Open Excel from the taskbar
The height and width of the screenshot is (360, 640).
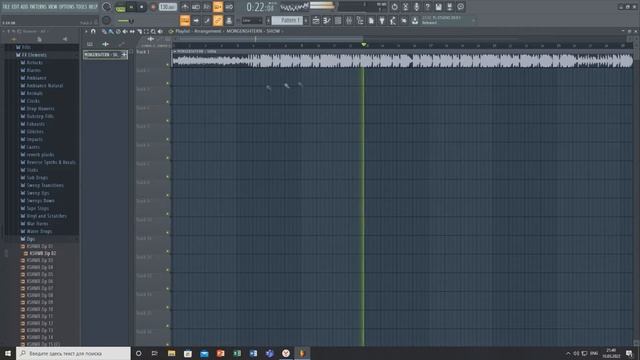point(237,353)
